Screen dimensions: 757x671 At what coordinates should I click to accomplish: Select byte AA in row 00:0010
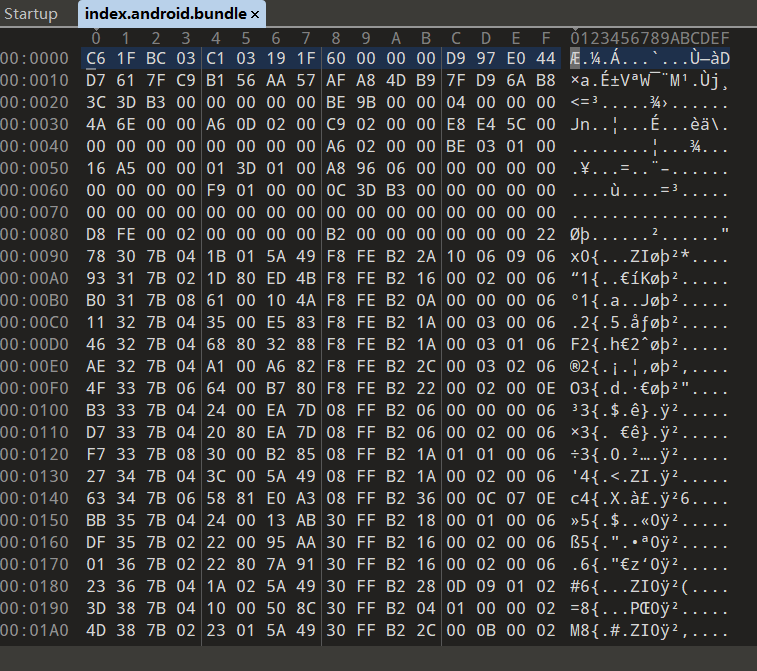pos(276,80)
